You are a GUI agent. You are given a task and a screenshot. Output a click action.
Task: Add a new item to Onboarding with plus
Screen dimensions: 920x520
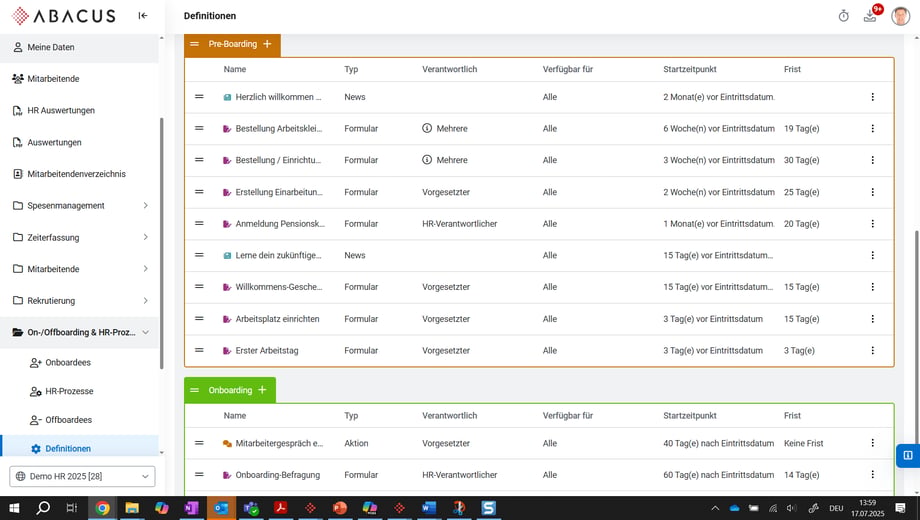262,390
